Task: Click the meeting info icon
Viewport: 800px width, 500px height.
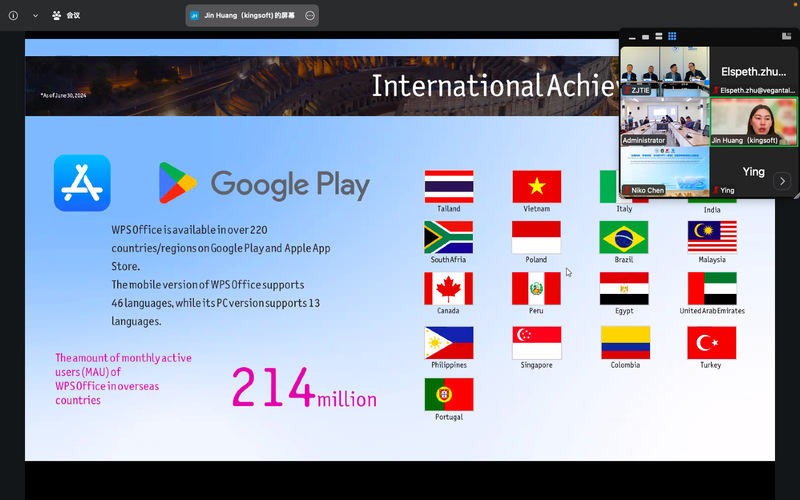Action: [x=13, y=16]
